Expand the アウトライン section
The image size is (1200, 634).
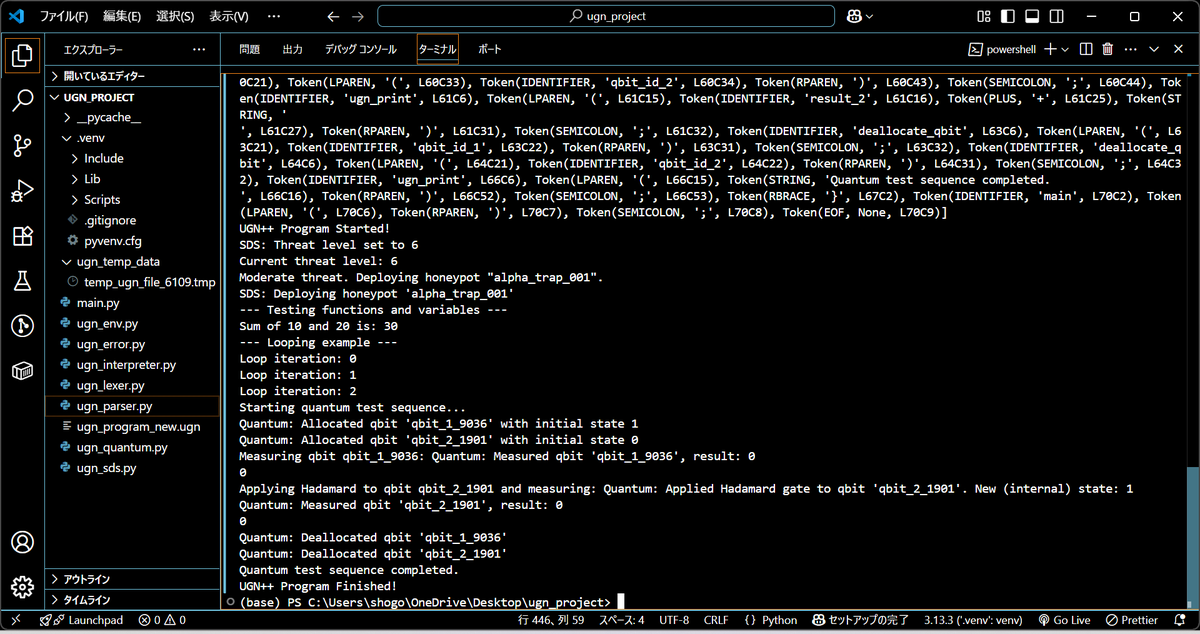133,579
